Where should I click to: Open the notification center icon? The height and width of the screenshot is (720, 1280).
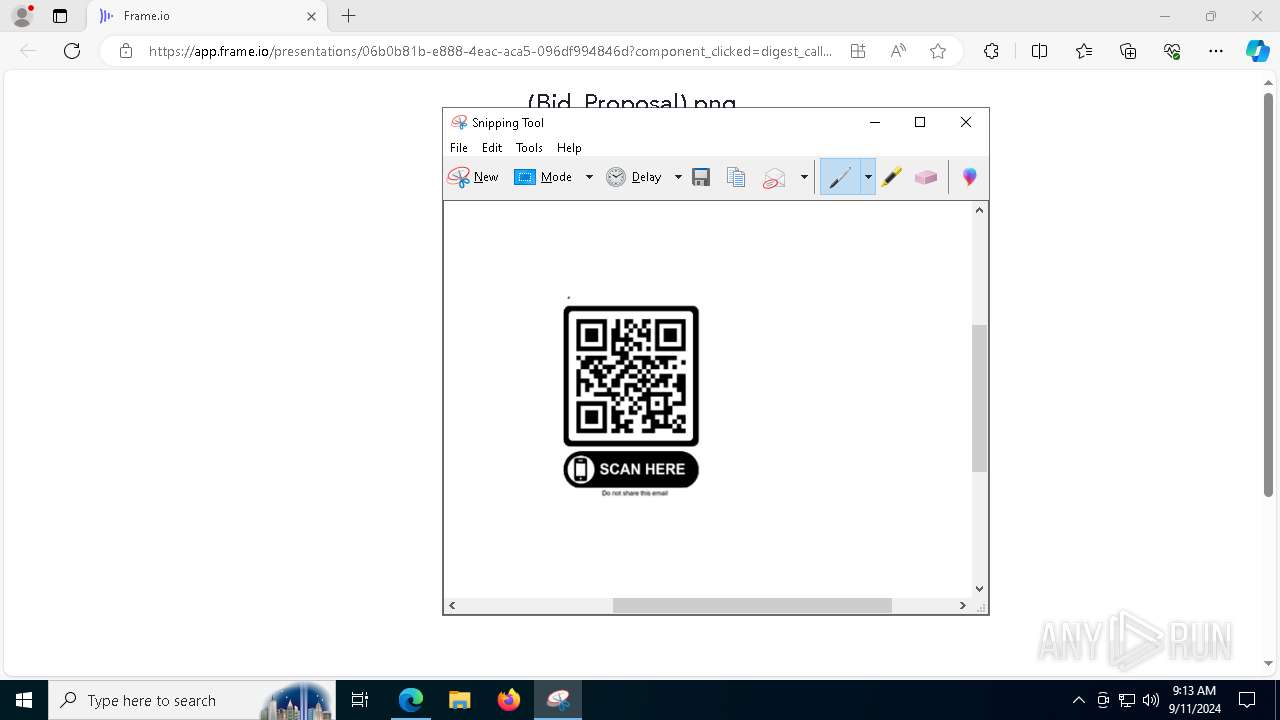1247,700
